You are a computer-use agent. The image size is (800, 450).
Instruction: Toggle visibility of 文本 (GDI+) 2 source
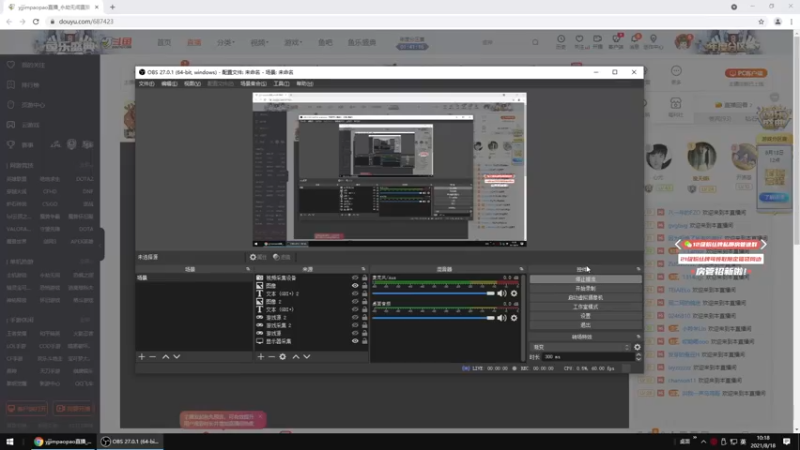point(355,293)
